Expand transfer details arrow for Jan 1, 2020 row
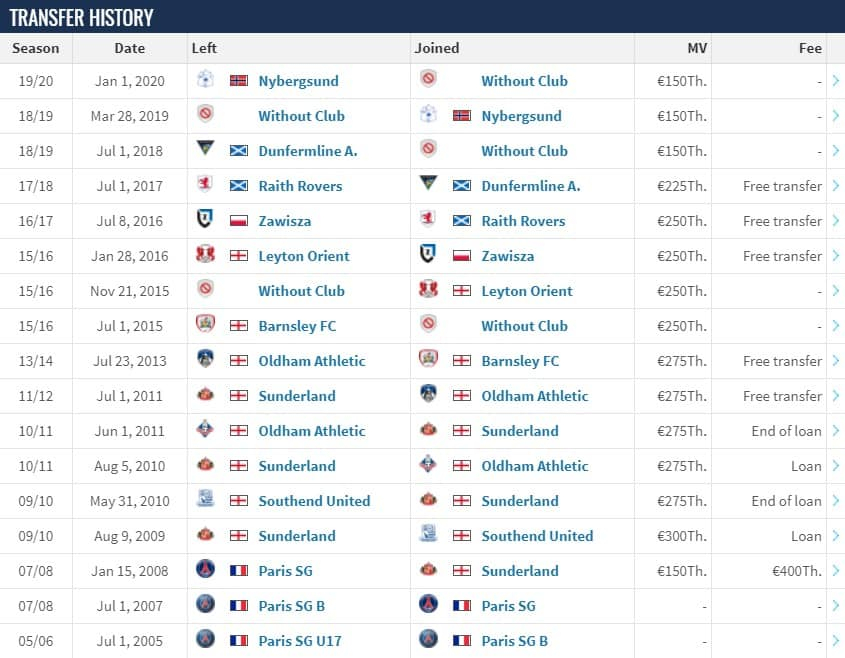 (835, 81)
